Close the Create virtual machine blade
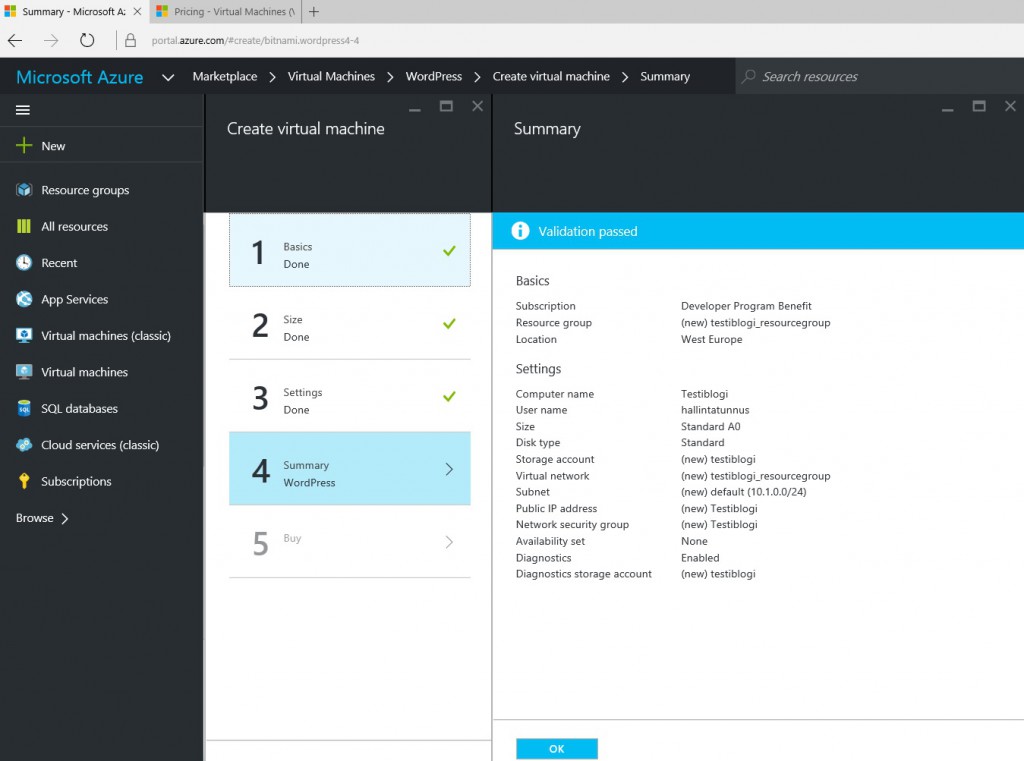 click(477, 106)
